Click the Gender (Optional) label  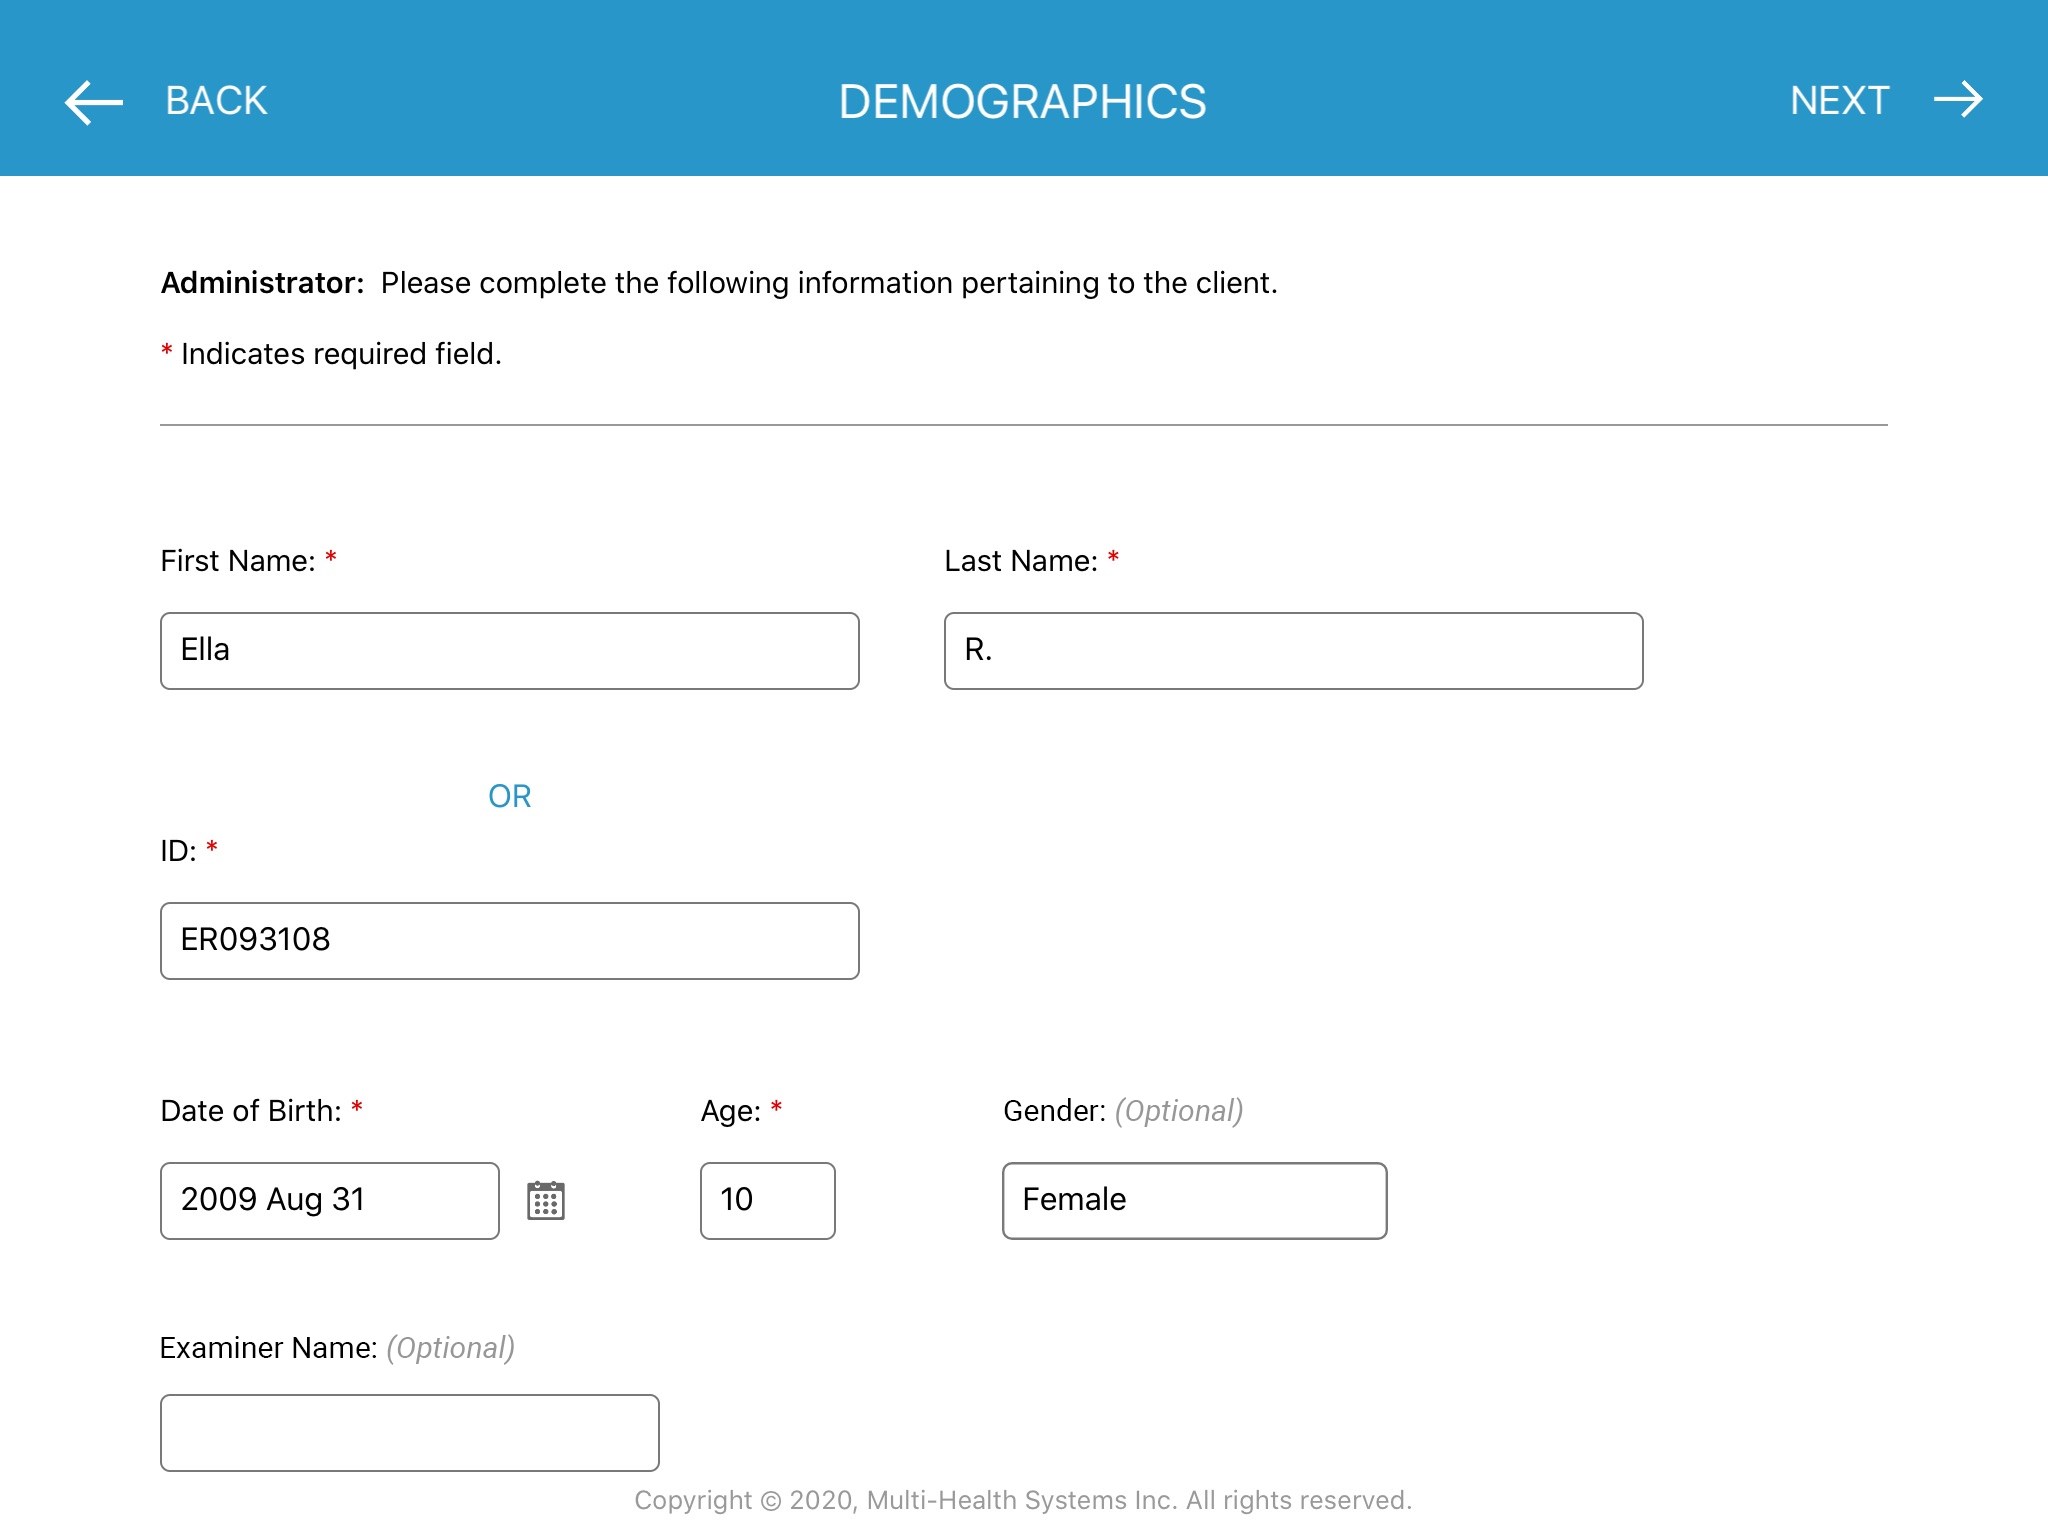coord(1122,1111)
